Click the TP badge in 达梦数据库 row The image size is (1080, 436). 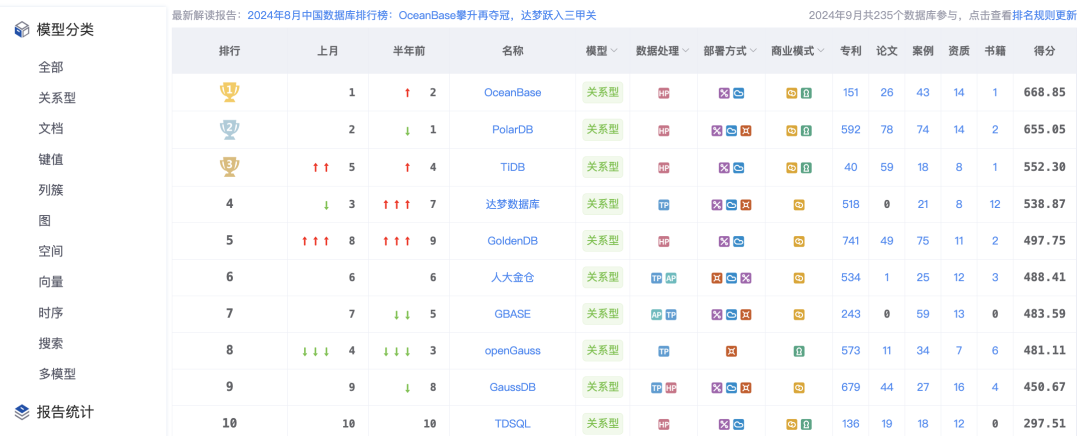click(x=664, y=205)
